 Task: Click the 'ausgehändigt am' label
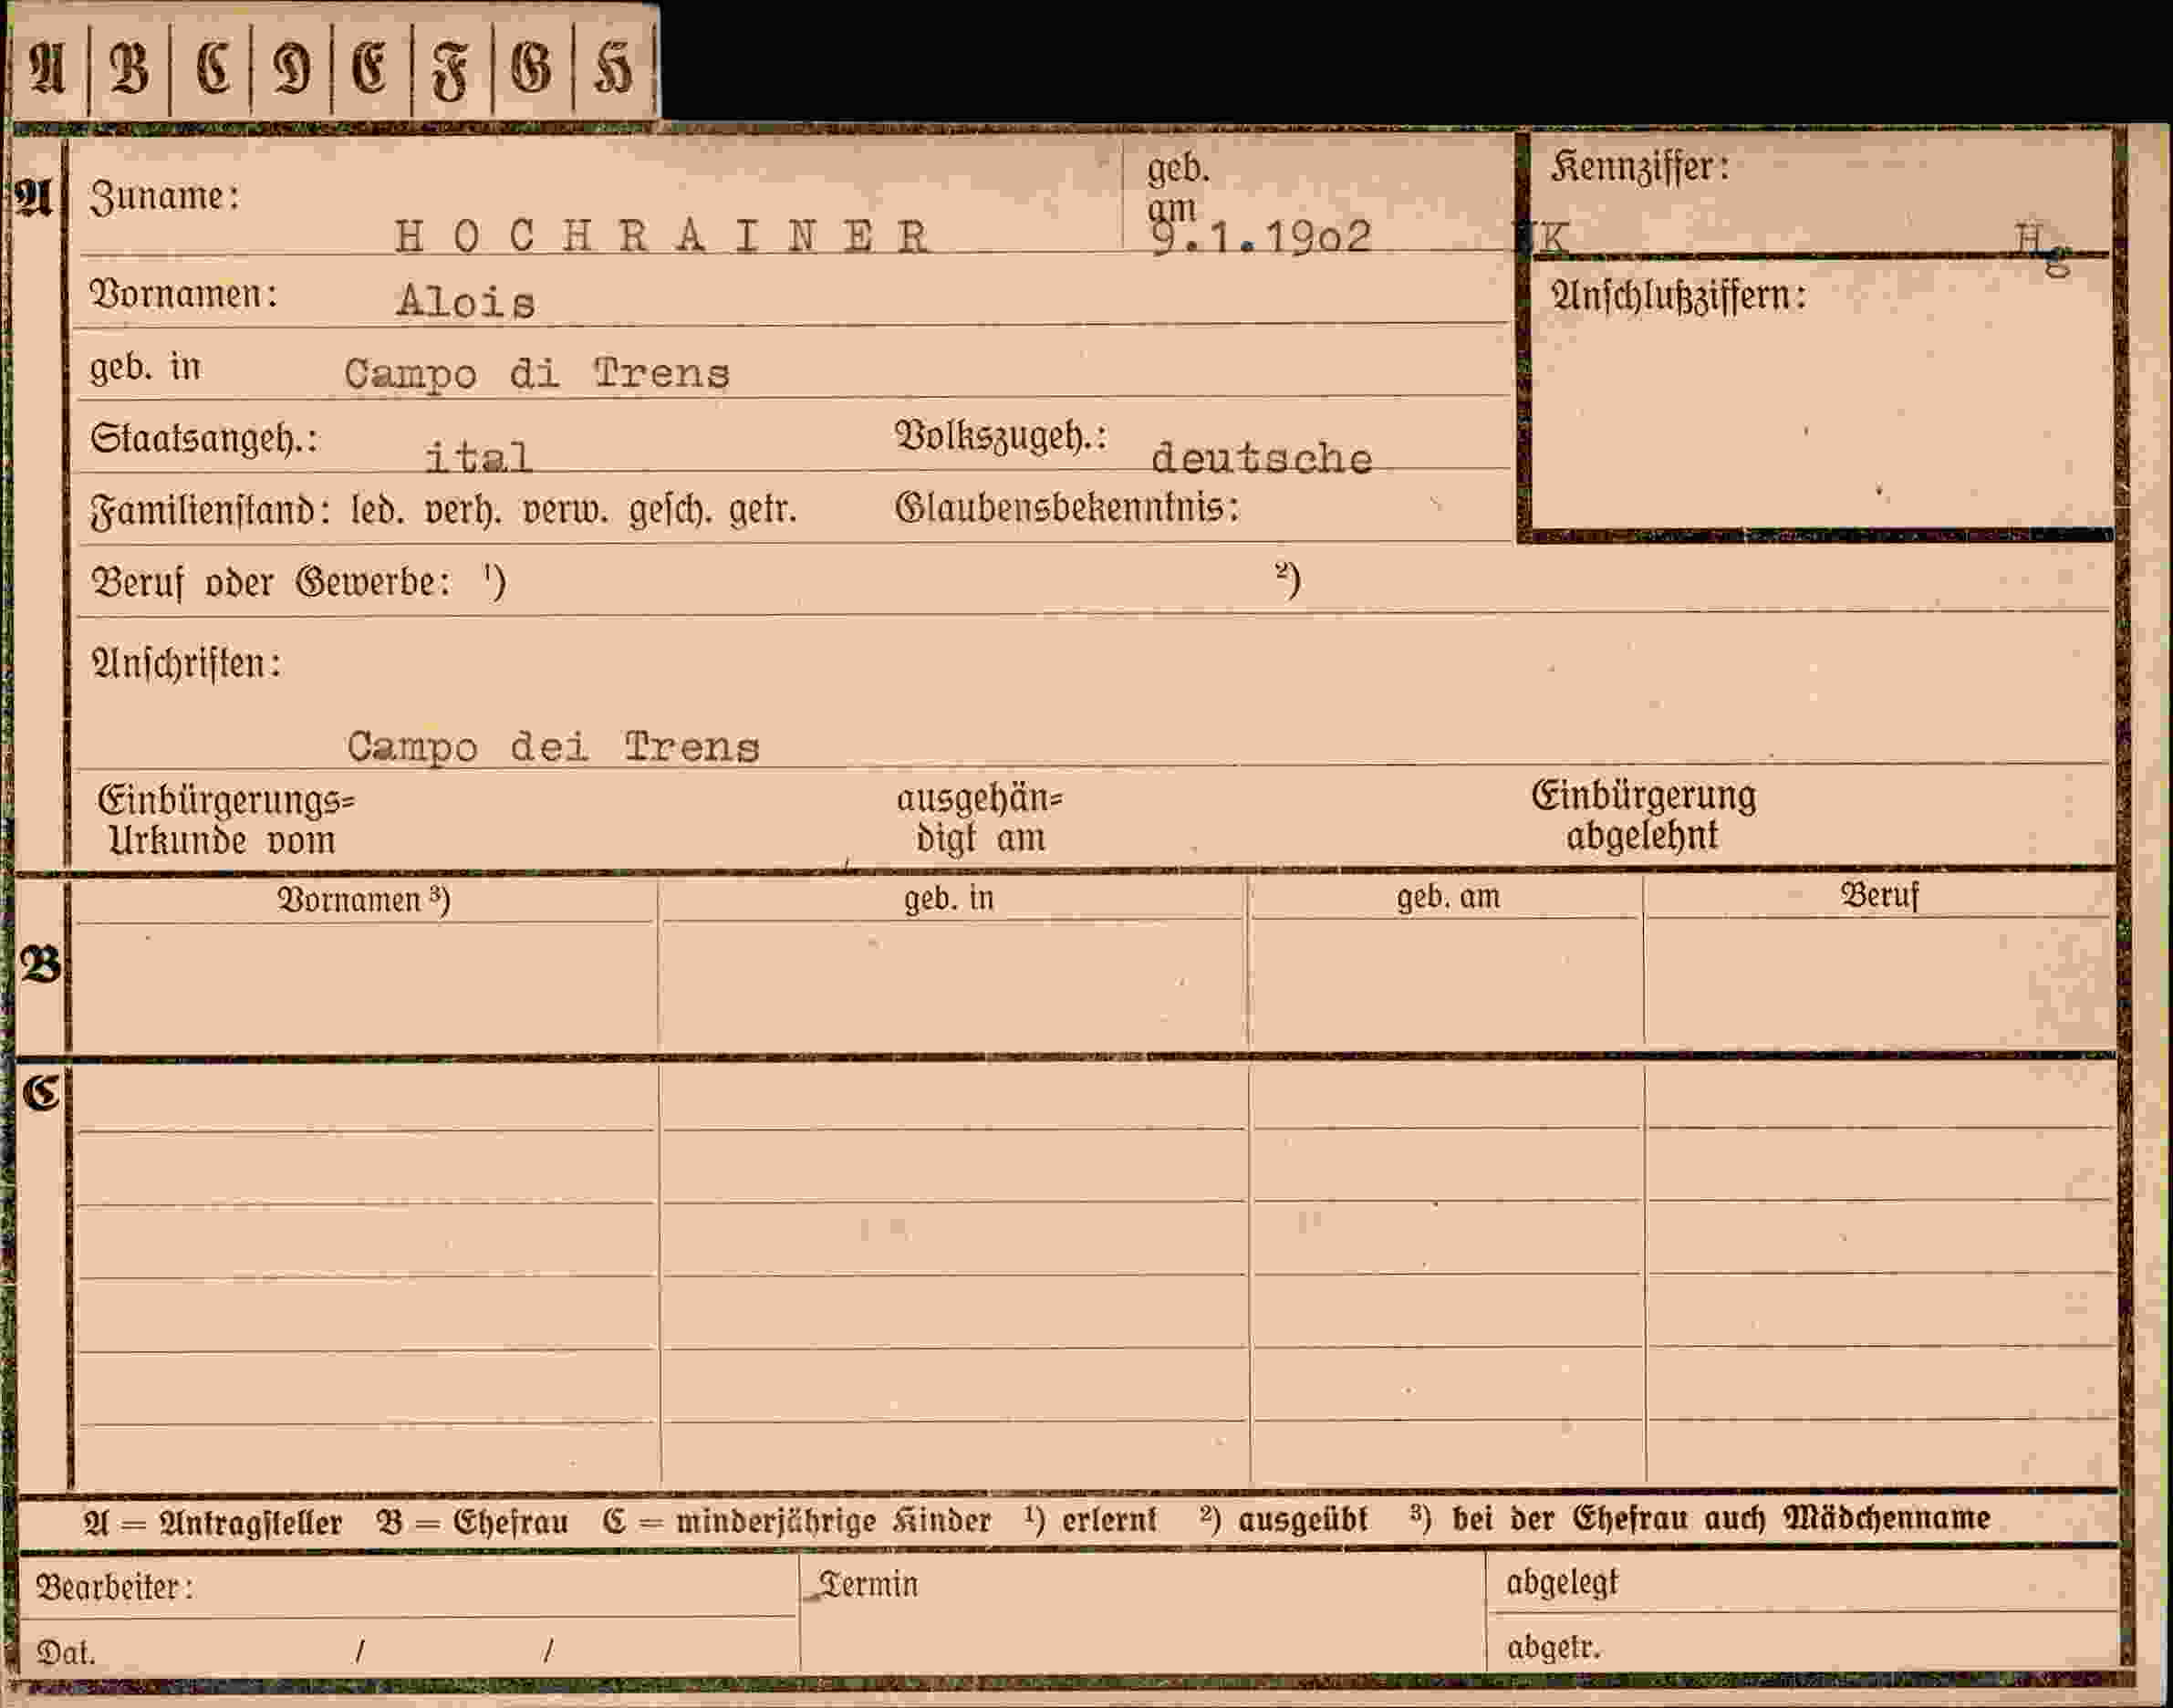979,818
